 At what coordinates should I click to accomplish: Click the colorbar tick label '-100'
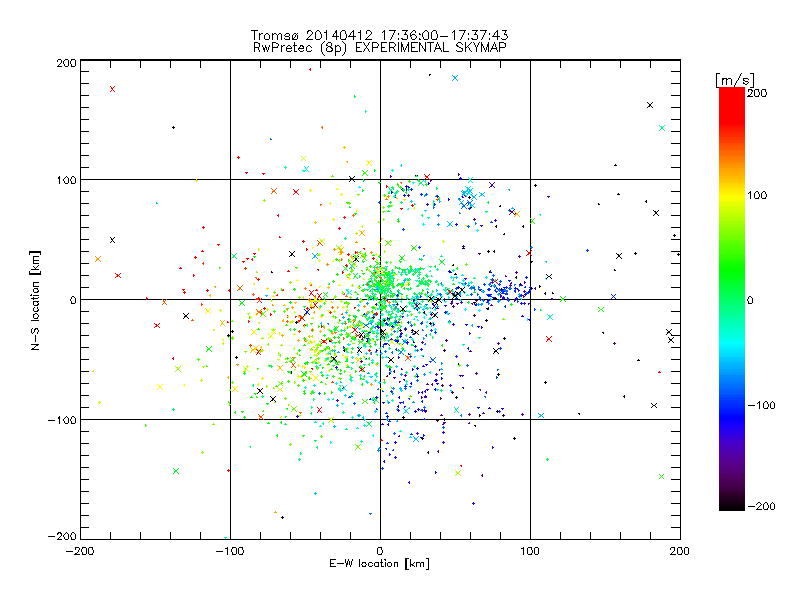(x=761, y=406)
